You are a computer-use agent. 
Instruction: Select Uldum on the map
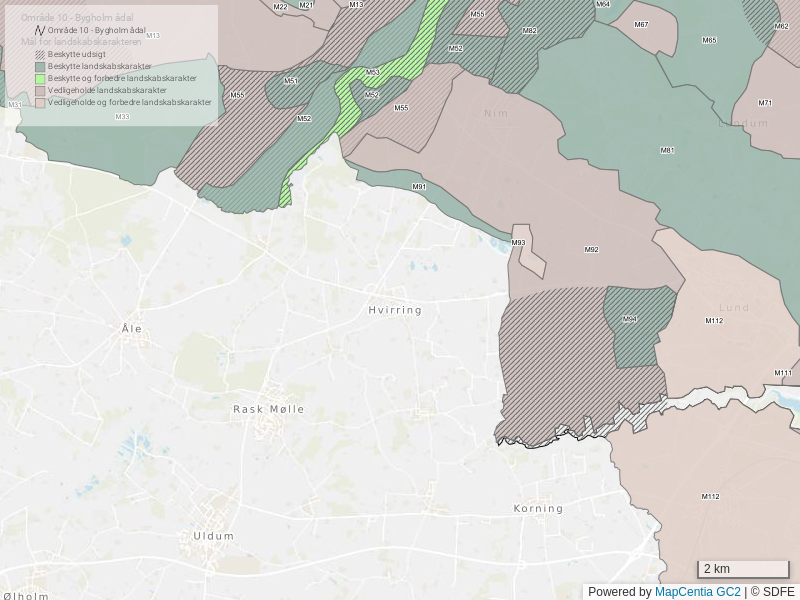point(213,536)
